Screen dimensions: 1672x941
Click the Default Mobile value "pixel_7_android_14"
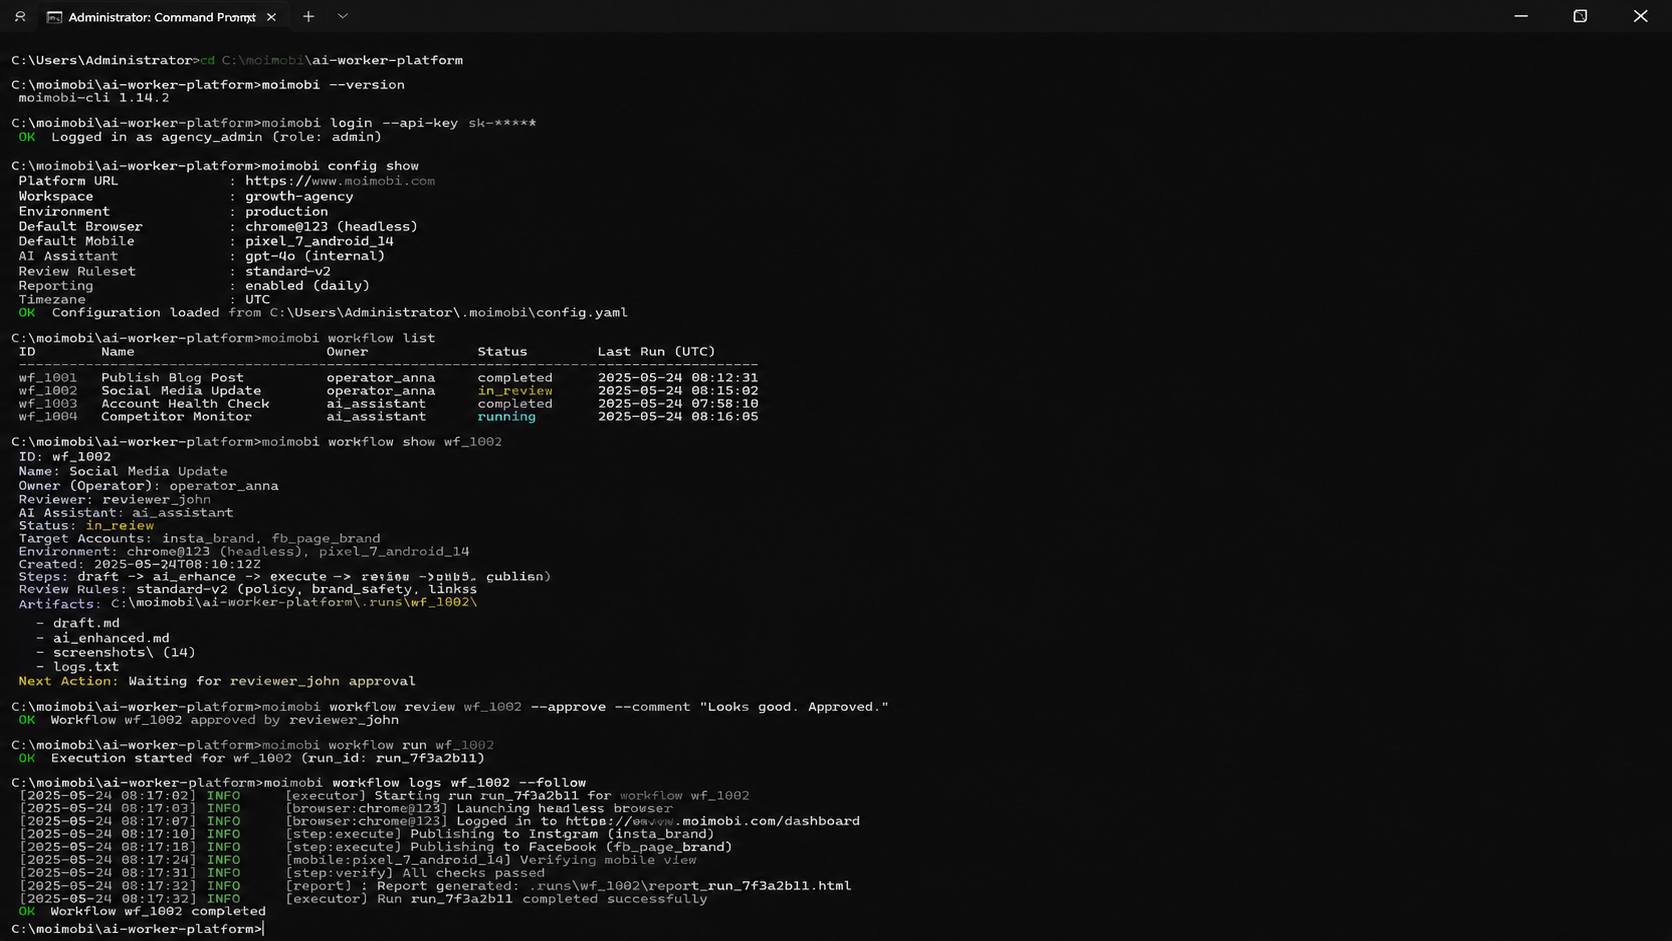pyautogui.click(x=319, y=241)
